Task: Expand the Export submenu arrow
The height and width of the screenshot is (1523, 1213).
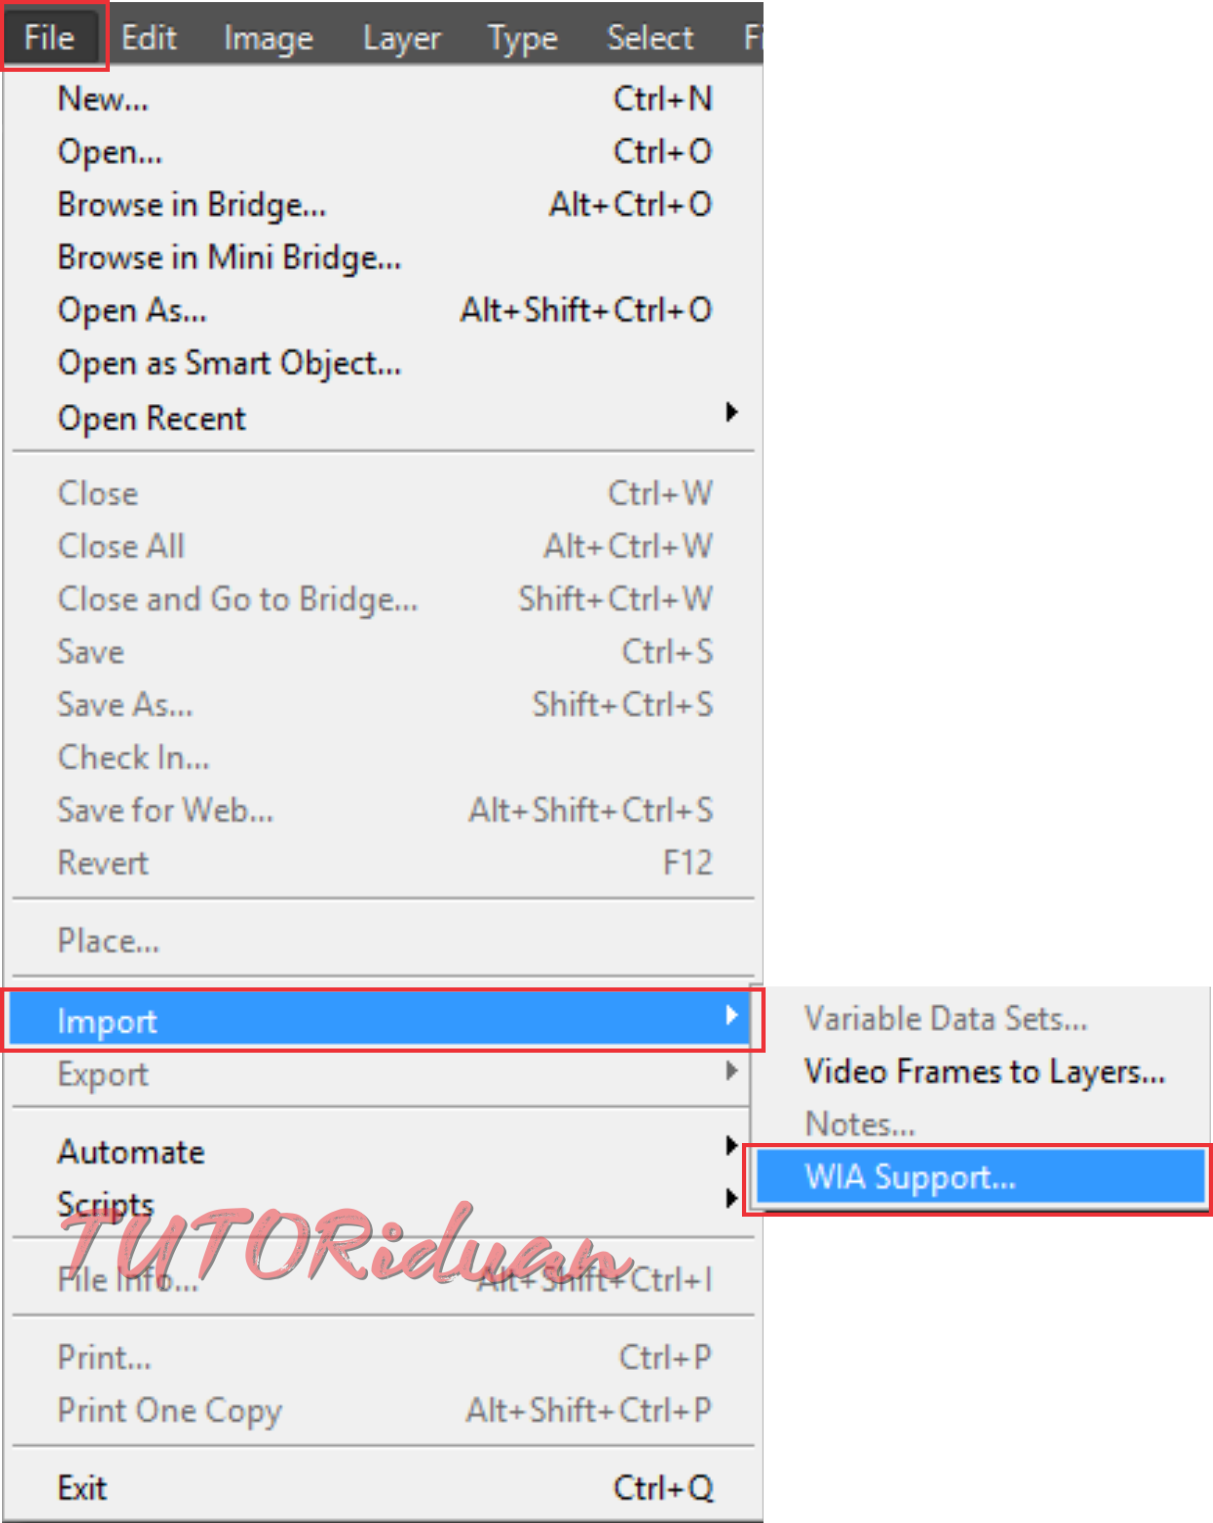Action: [732, 1072]
